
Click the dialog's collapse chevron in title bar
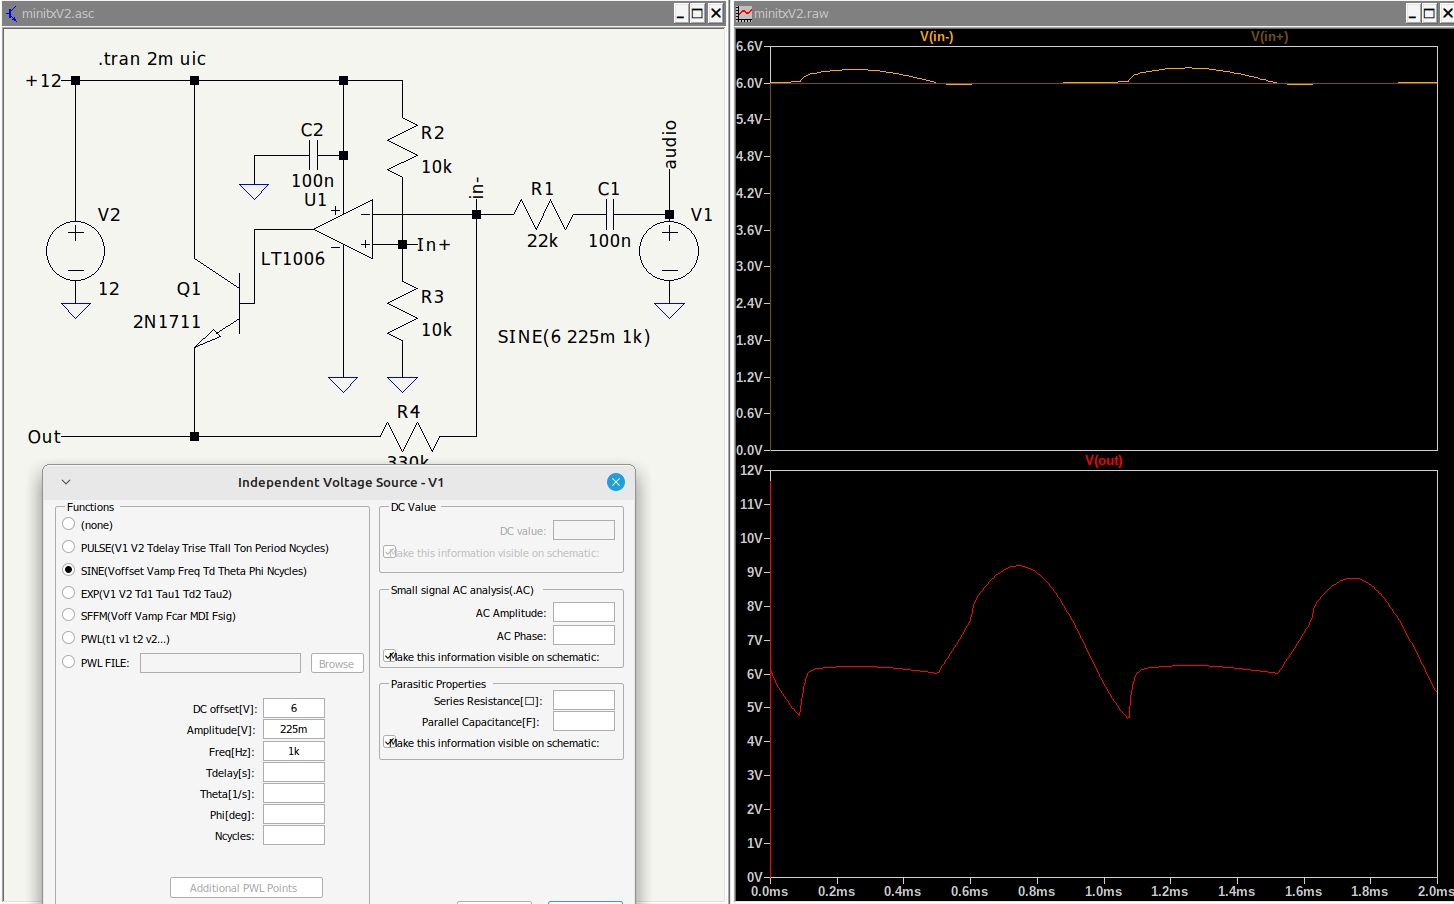click(x=66, y=482)
